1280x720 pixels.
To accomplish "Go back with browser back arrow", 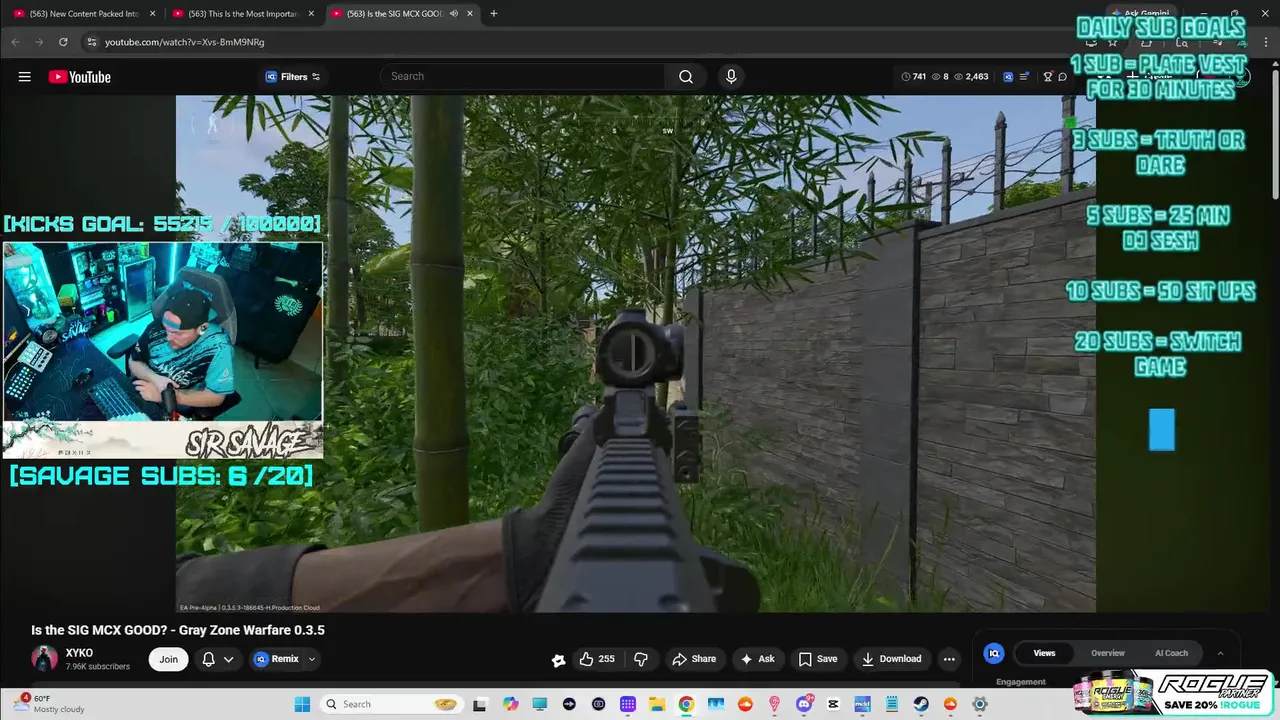I will pos(15,42).
